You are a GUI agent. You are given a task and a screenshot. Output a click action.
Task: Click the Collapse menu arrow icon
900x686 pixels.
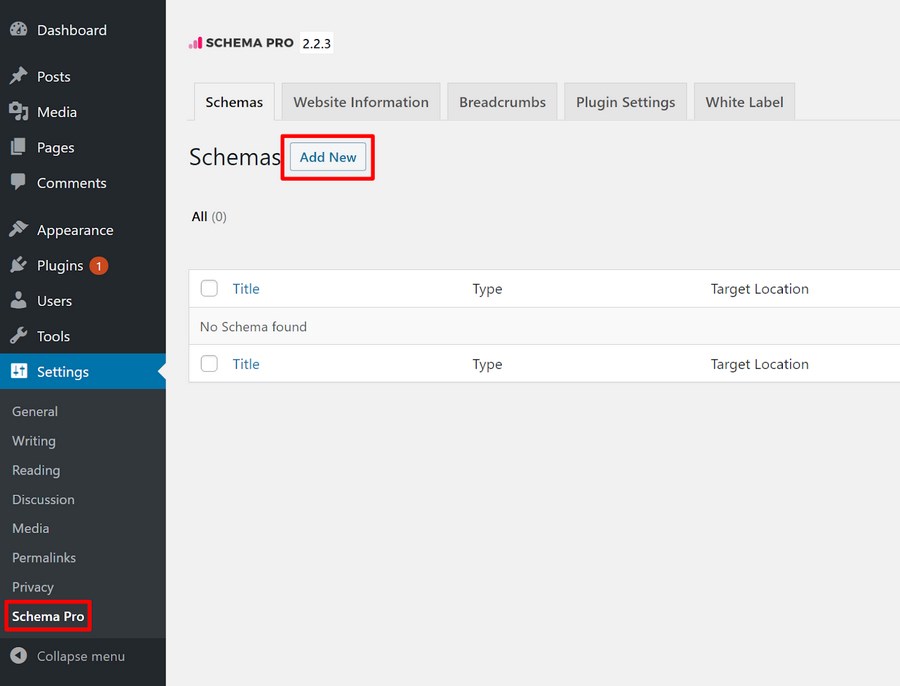(18, 656)
